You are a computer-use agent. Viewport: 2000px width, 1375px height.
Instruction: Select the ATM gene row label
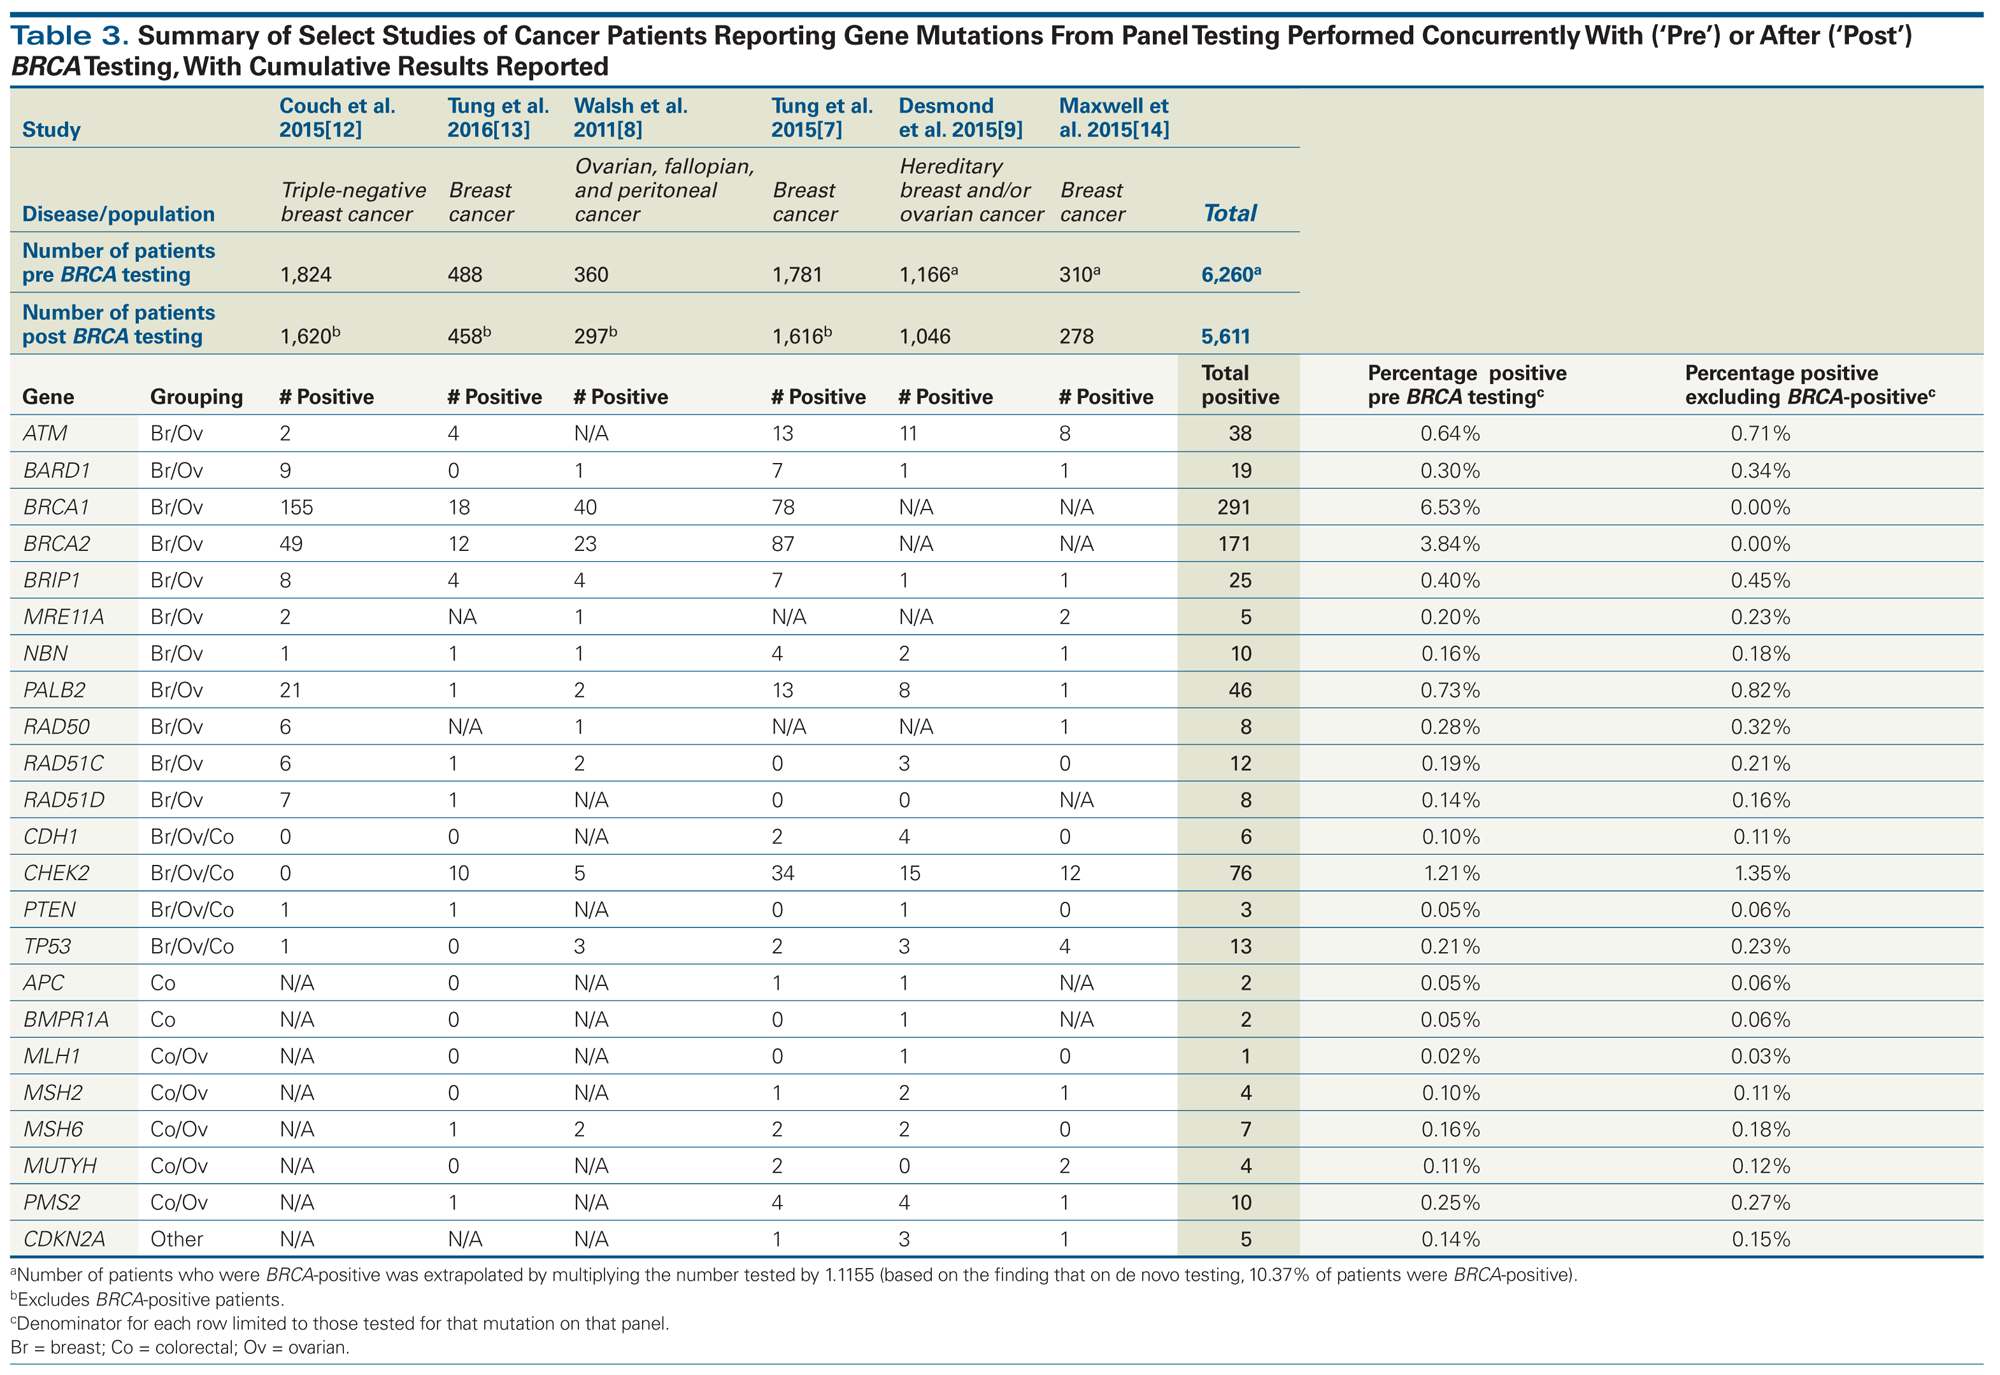pos(45,433)
